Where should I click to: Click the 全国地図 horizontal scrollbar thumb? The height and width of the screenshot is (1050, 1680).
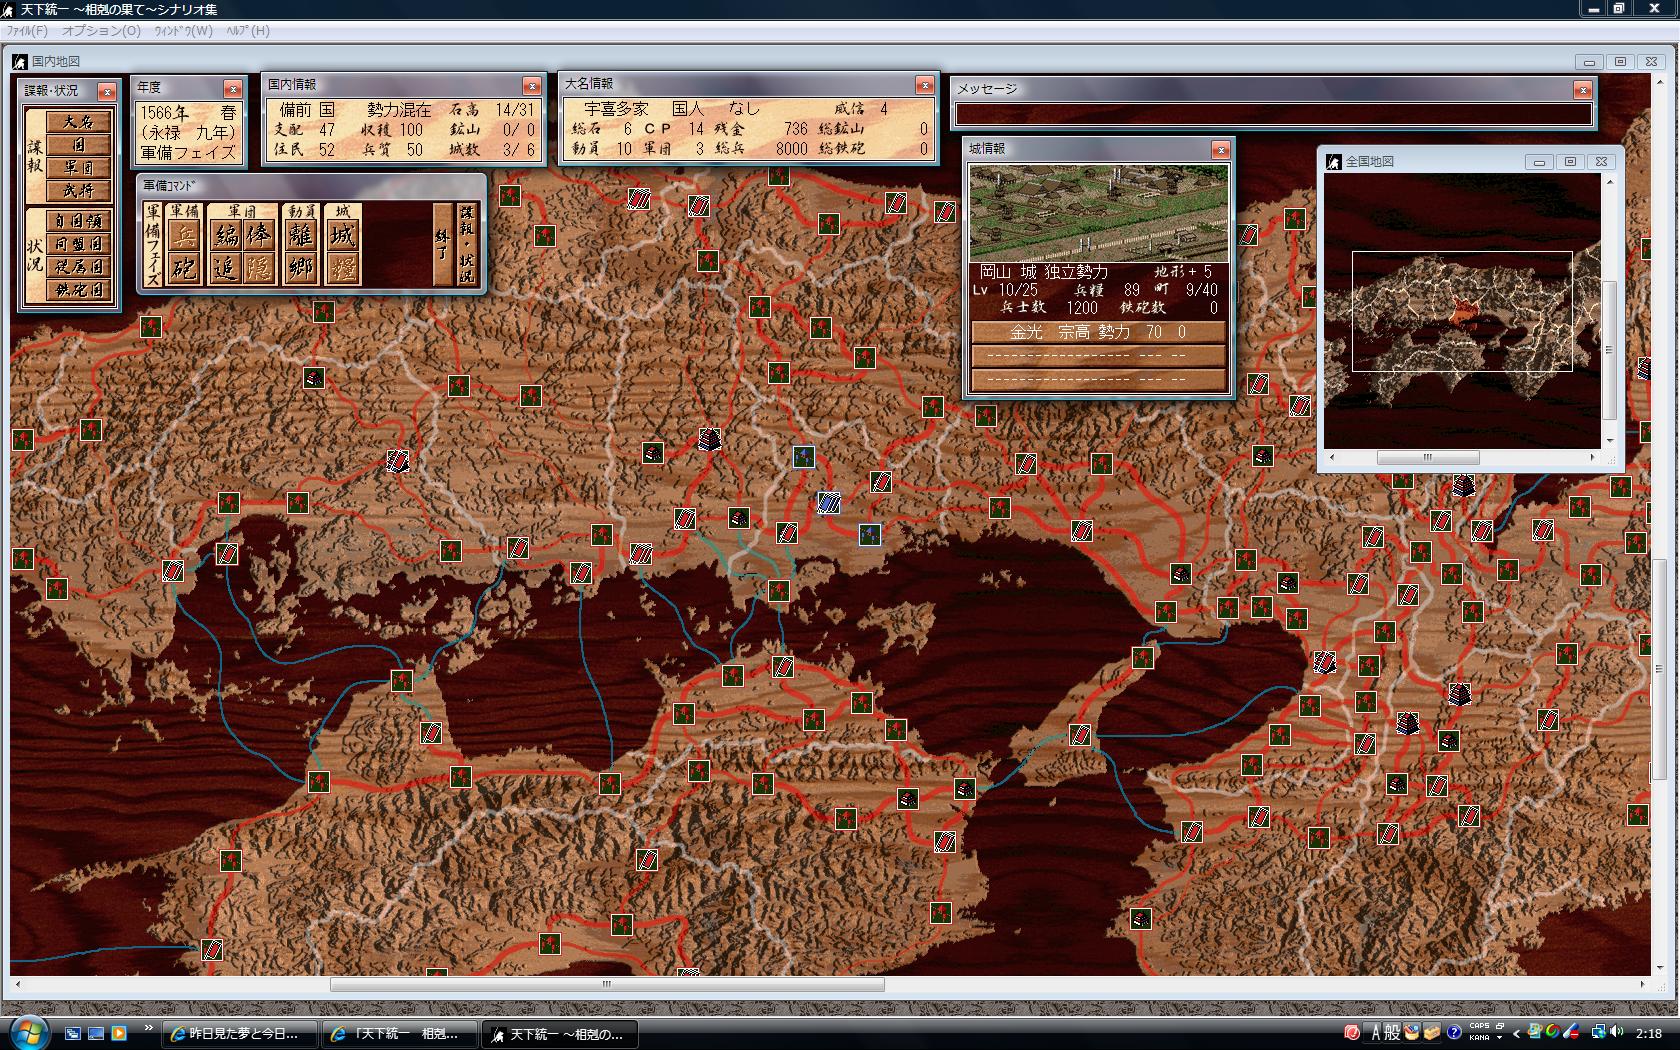pos(1428,457)
